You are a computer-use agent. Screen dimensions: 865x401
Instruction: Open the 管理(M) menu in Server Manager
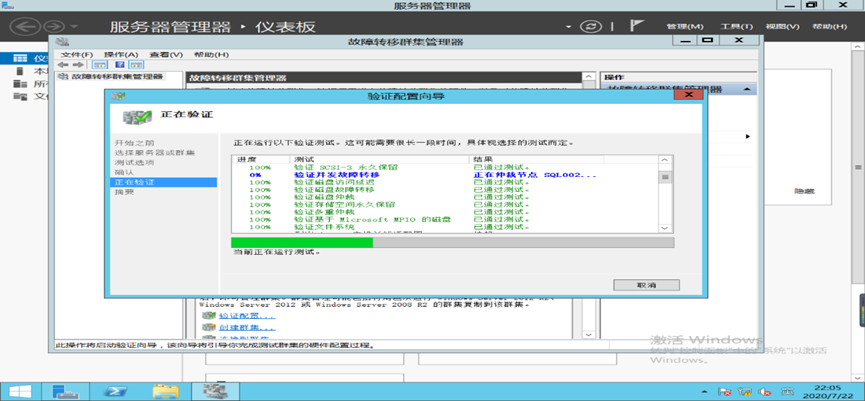tap(685, 26)
